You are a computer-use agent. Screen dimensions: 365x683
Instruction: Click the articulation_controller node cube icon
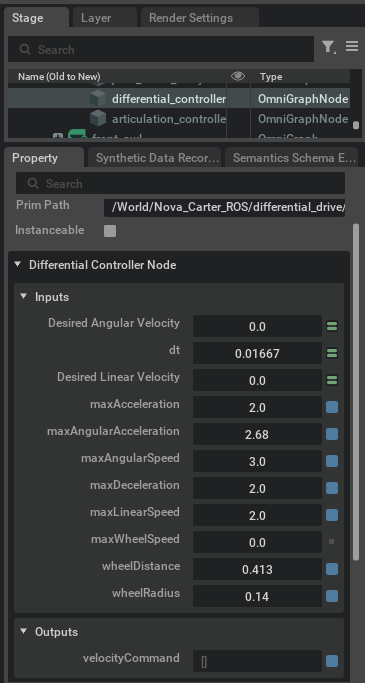click(98, 118)
